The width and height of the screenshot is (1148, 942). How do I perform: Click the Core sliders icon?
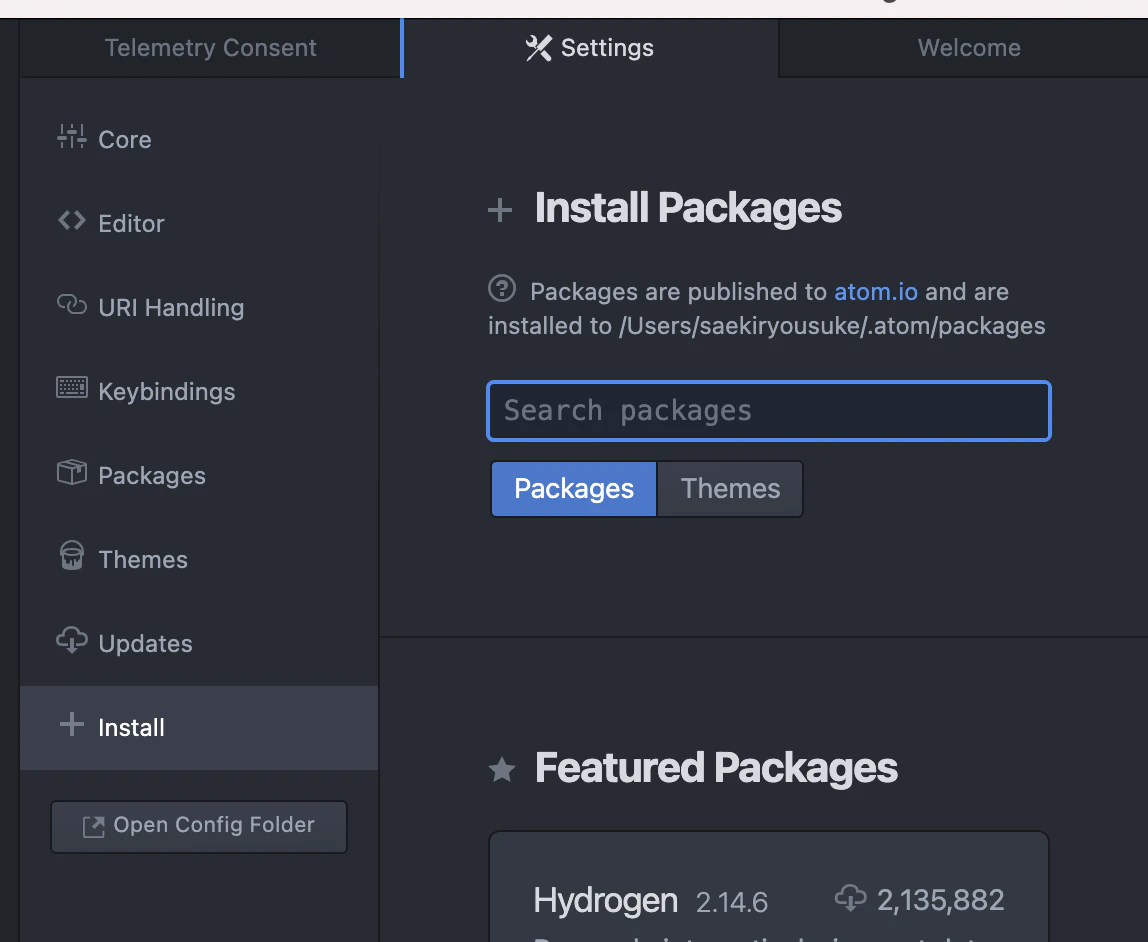(x=72, y=137)
